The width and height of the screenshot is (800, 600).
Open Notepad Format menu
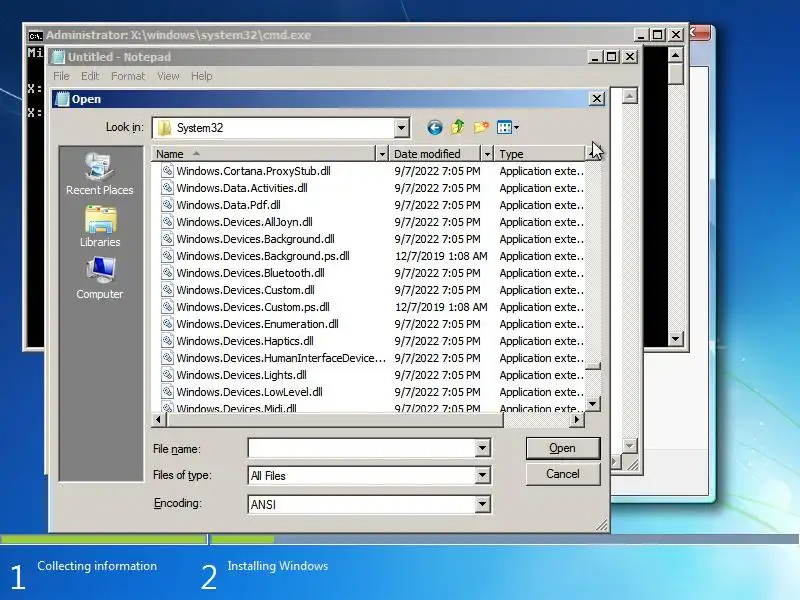tap(128, 76)
